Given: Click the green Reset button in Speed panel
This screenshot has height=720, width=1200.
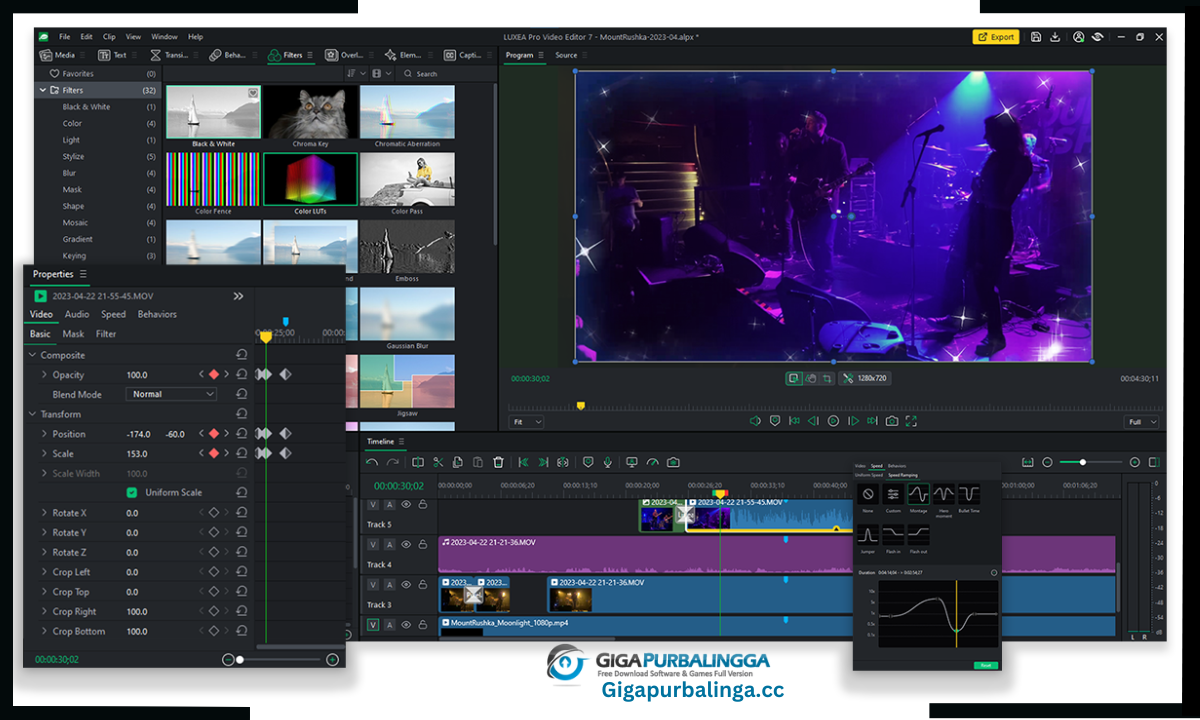Looking at the screenshot, I should coord(986,665).
